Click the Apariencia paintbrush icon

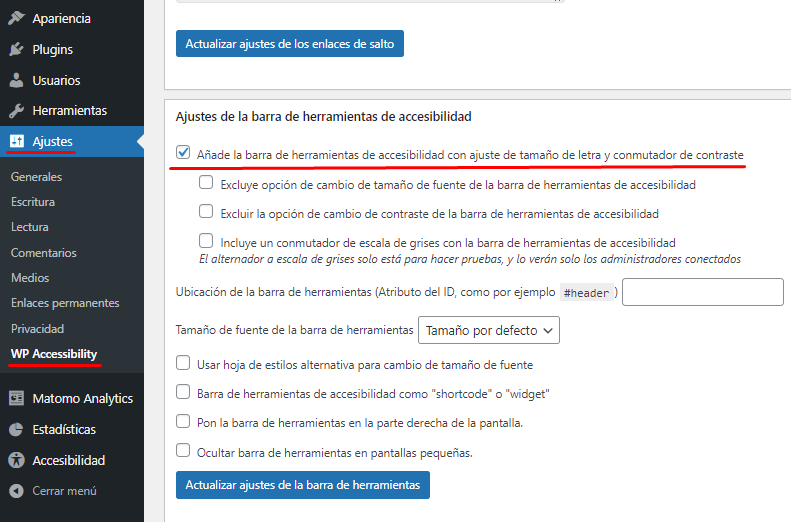pyautogui.click(x=16, y=18)
